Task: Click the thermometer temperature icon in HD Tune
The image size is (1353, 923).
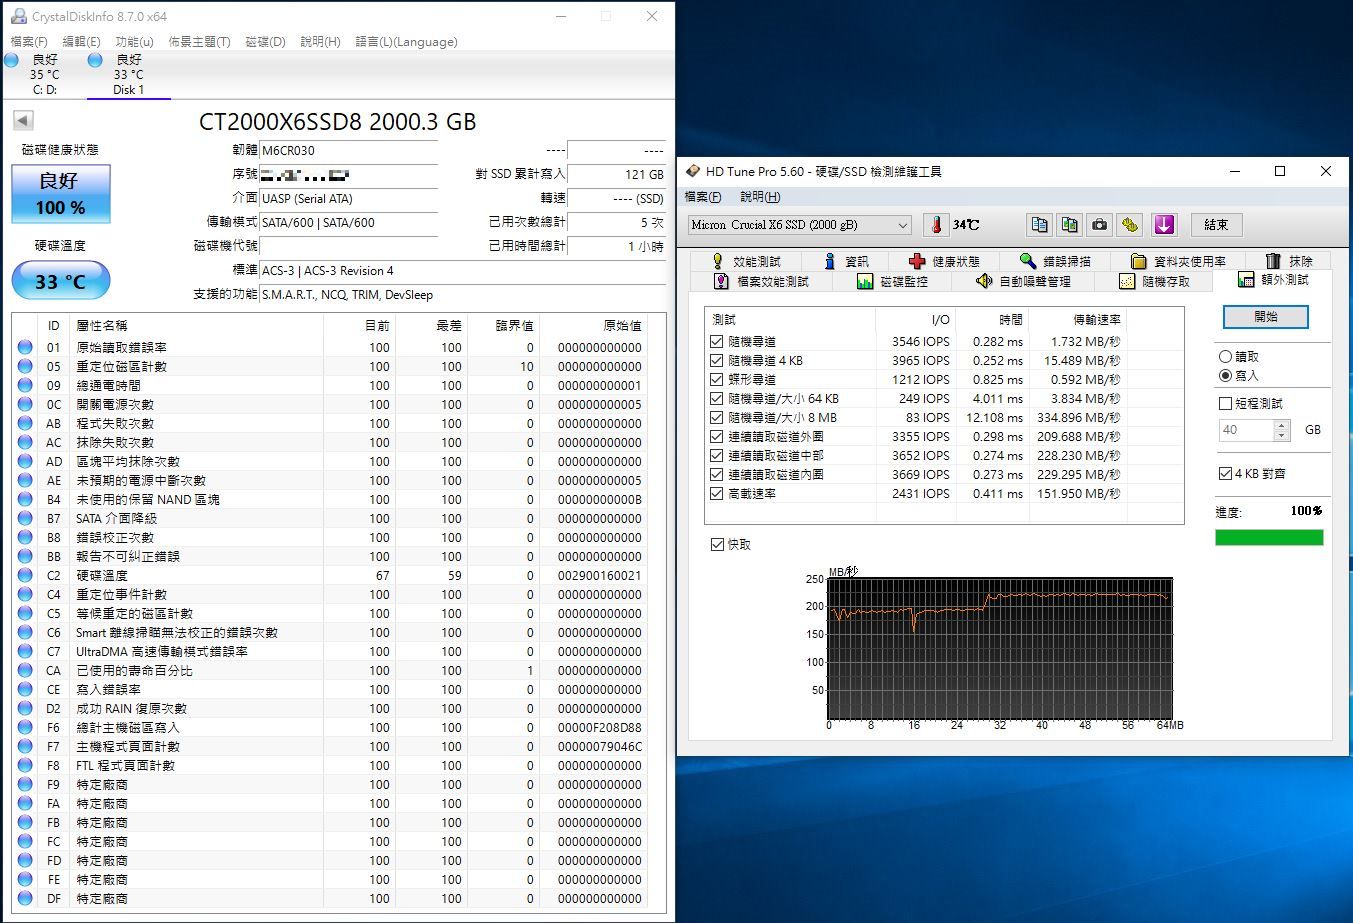Action: coord(936,225)
